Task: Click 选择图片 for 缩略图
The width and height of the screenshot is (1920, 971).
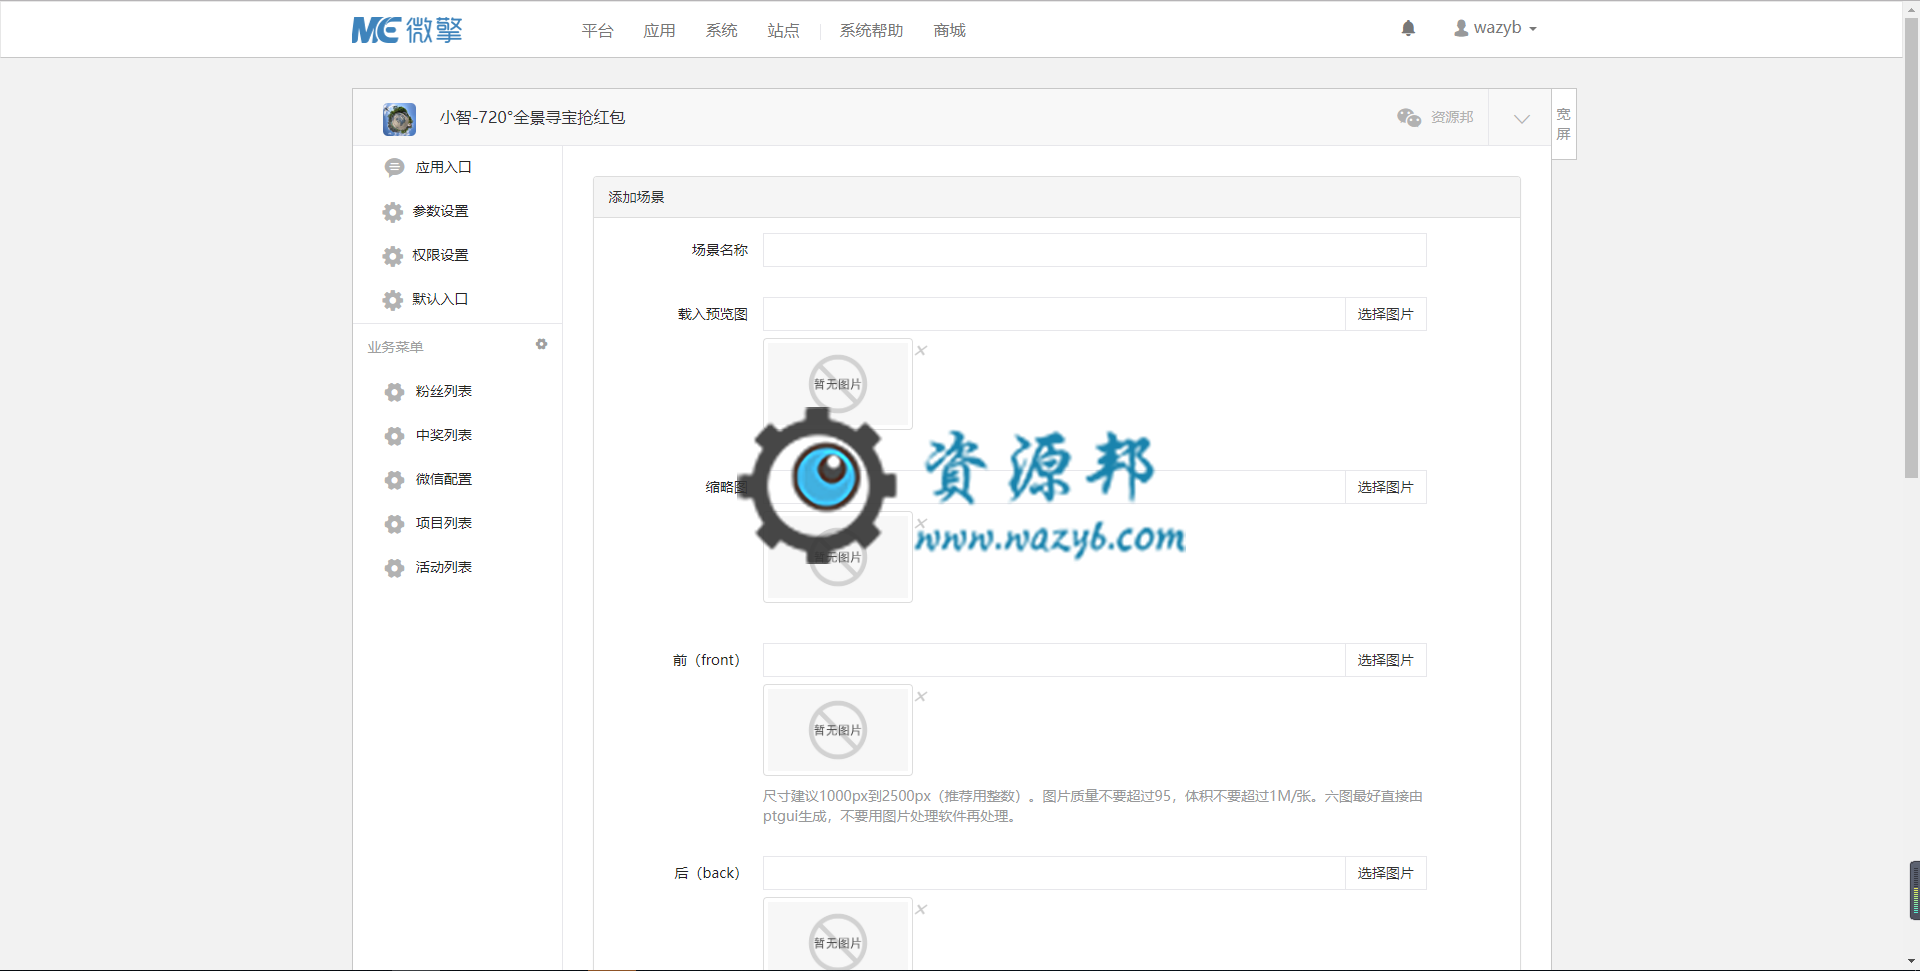Action: pyautogui.click(x=1385, y=487)
